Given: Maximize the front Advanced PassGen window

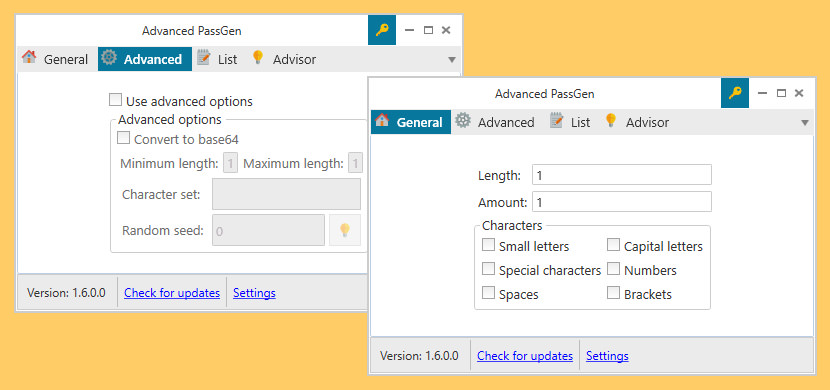Looking at the screenshot, I should pos(781,94).
